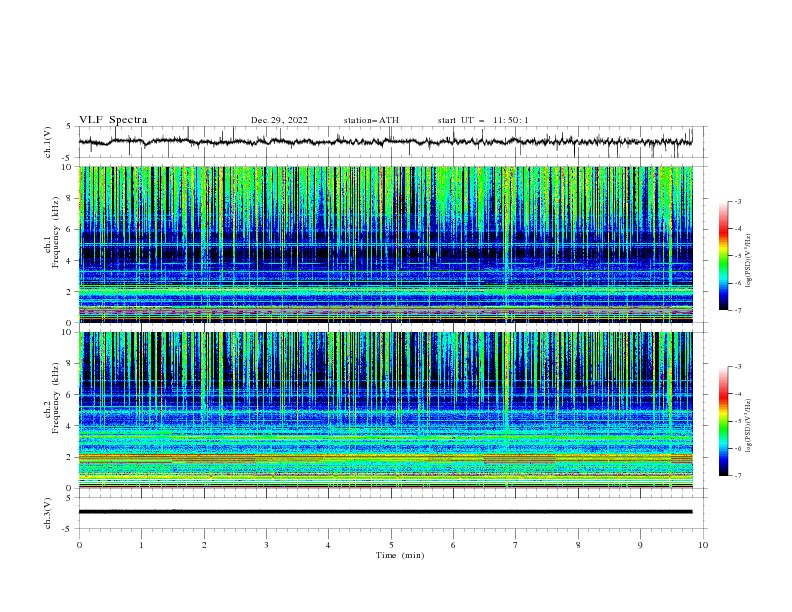
Task: Click the -3 label on the upper color bar
Action: (737, 201)
